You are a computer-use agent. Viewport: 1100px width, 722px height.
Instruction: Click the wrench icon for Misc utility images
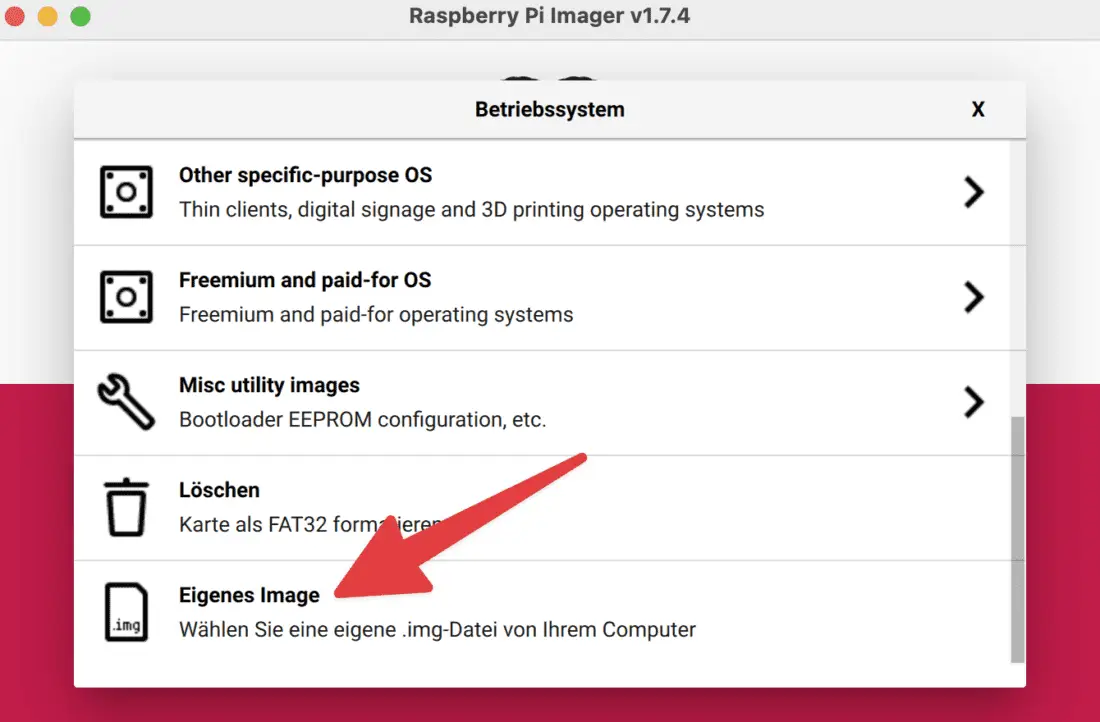tap(126, 401)
